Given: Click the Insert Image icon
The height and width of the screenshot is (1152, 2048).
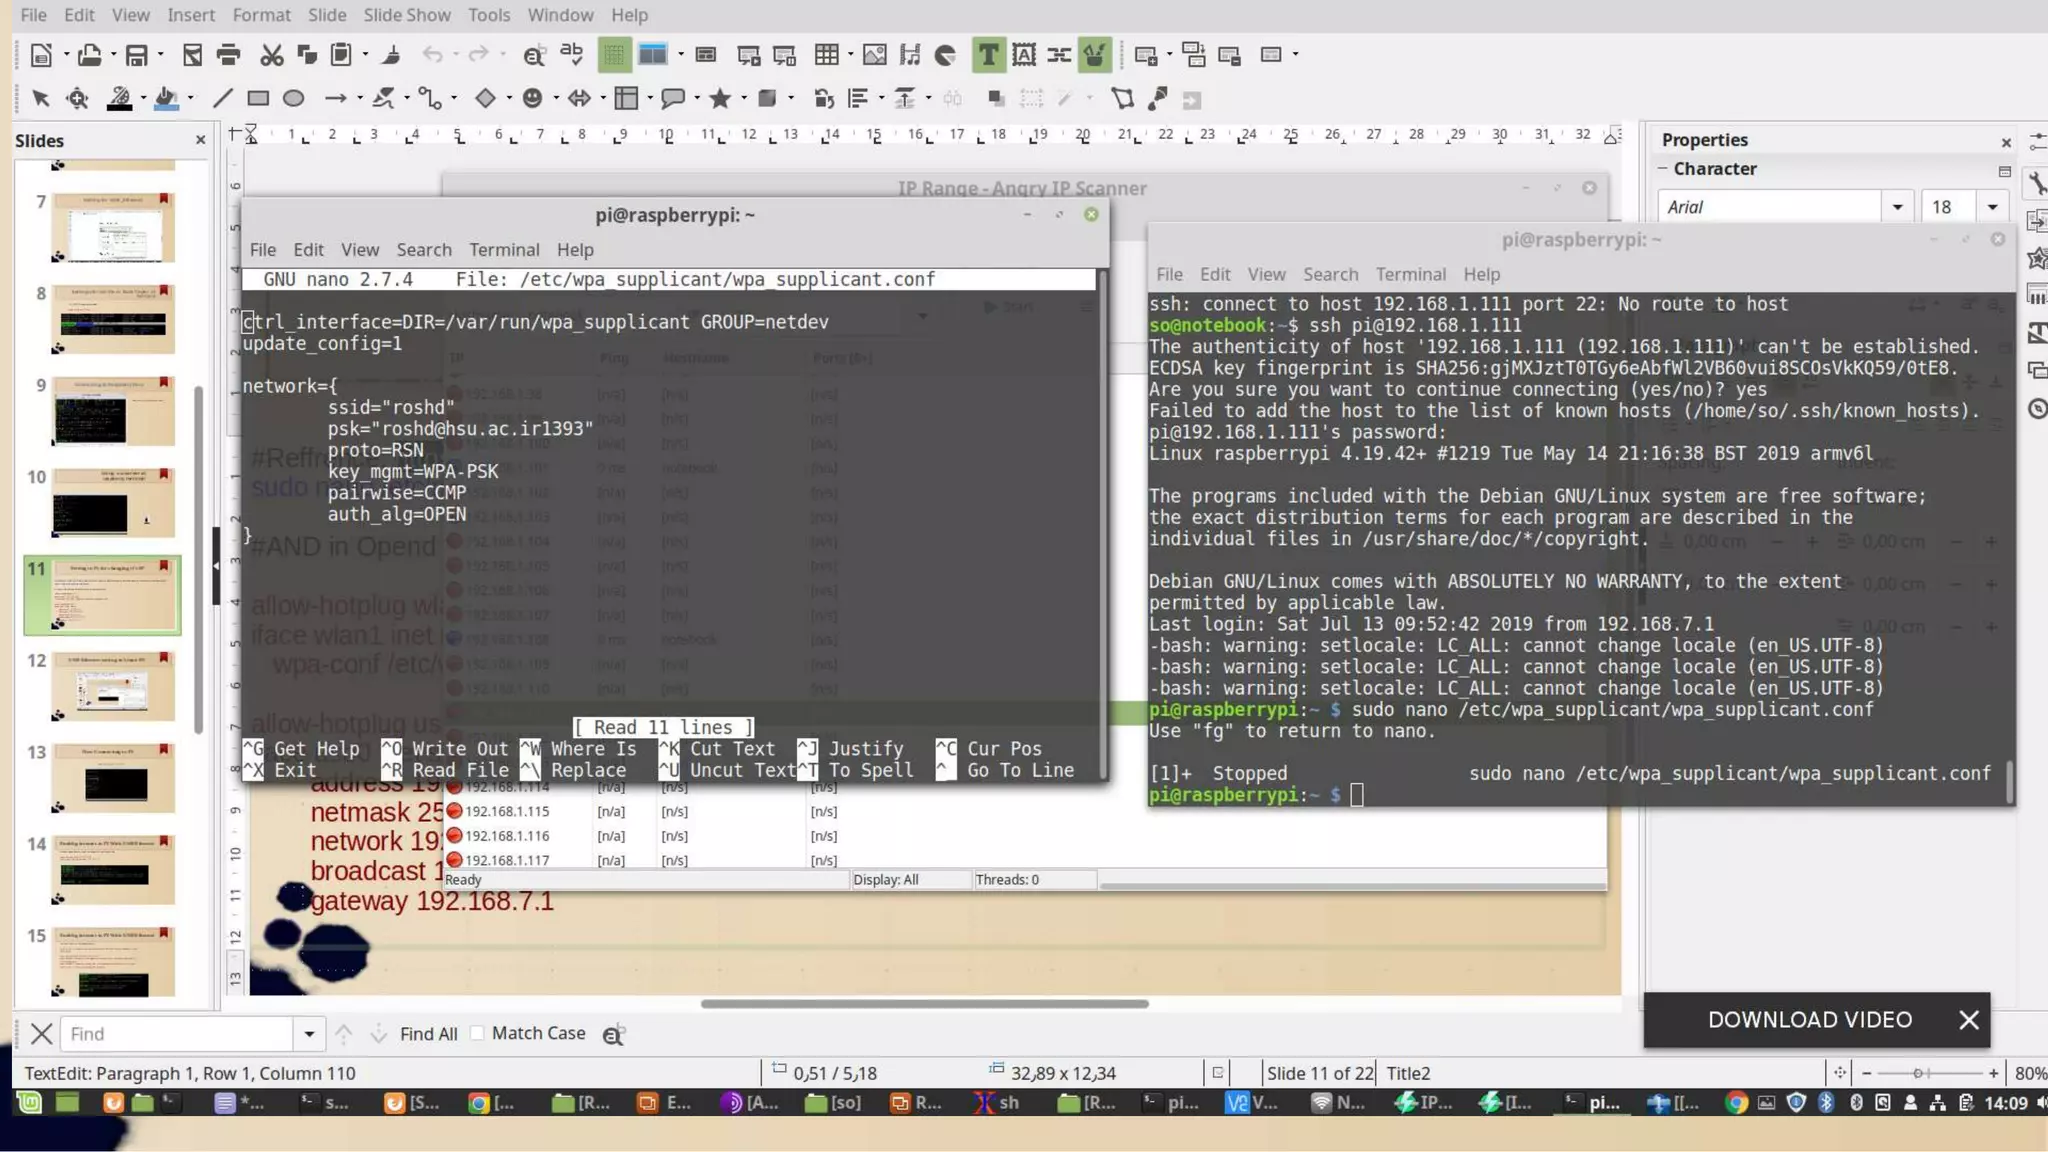Looking at the screenshot, I should tap(874, 55).
